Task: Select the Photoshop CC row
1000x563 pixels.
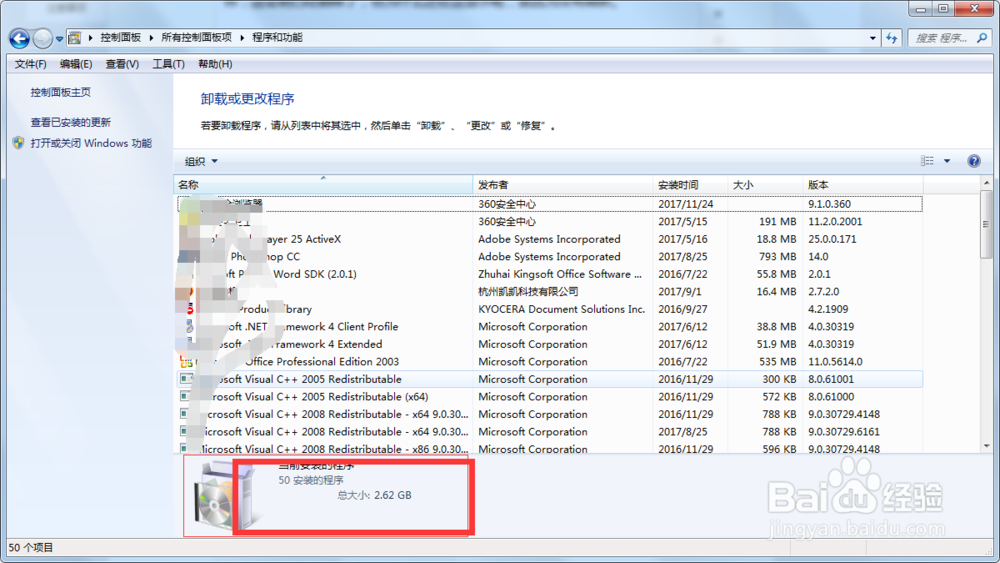Action: coord(549,256)
